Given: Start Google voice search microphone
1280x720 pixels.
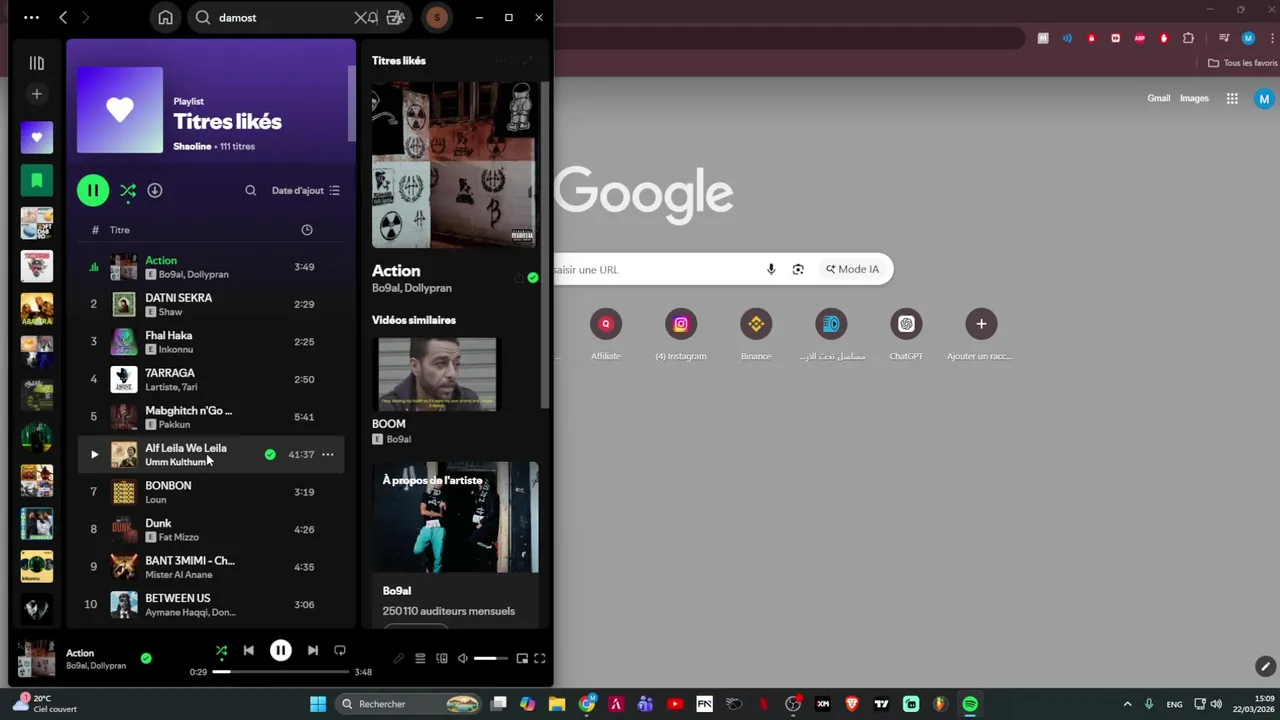Looking at the screenshot, I should [x=771, y=269].
